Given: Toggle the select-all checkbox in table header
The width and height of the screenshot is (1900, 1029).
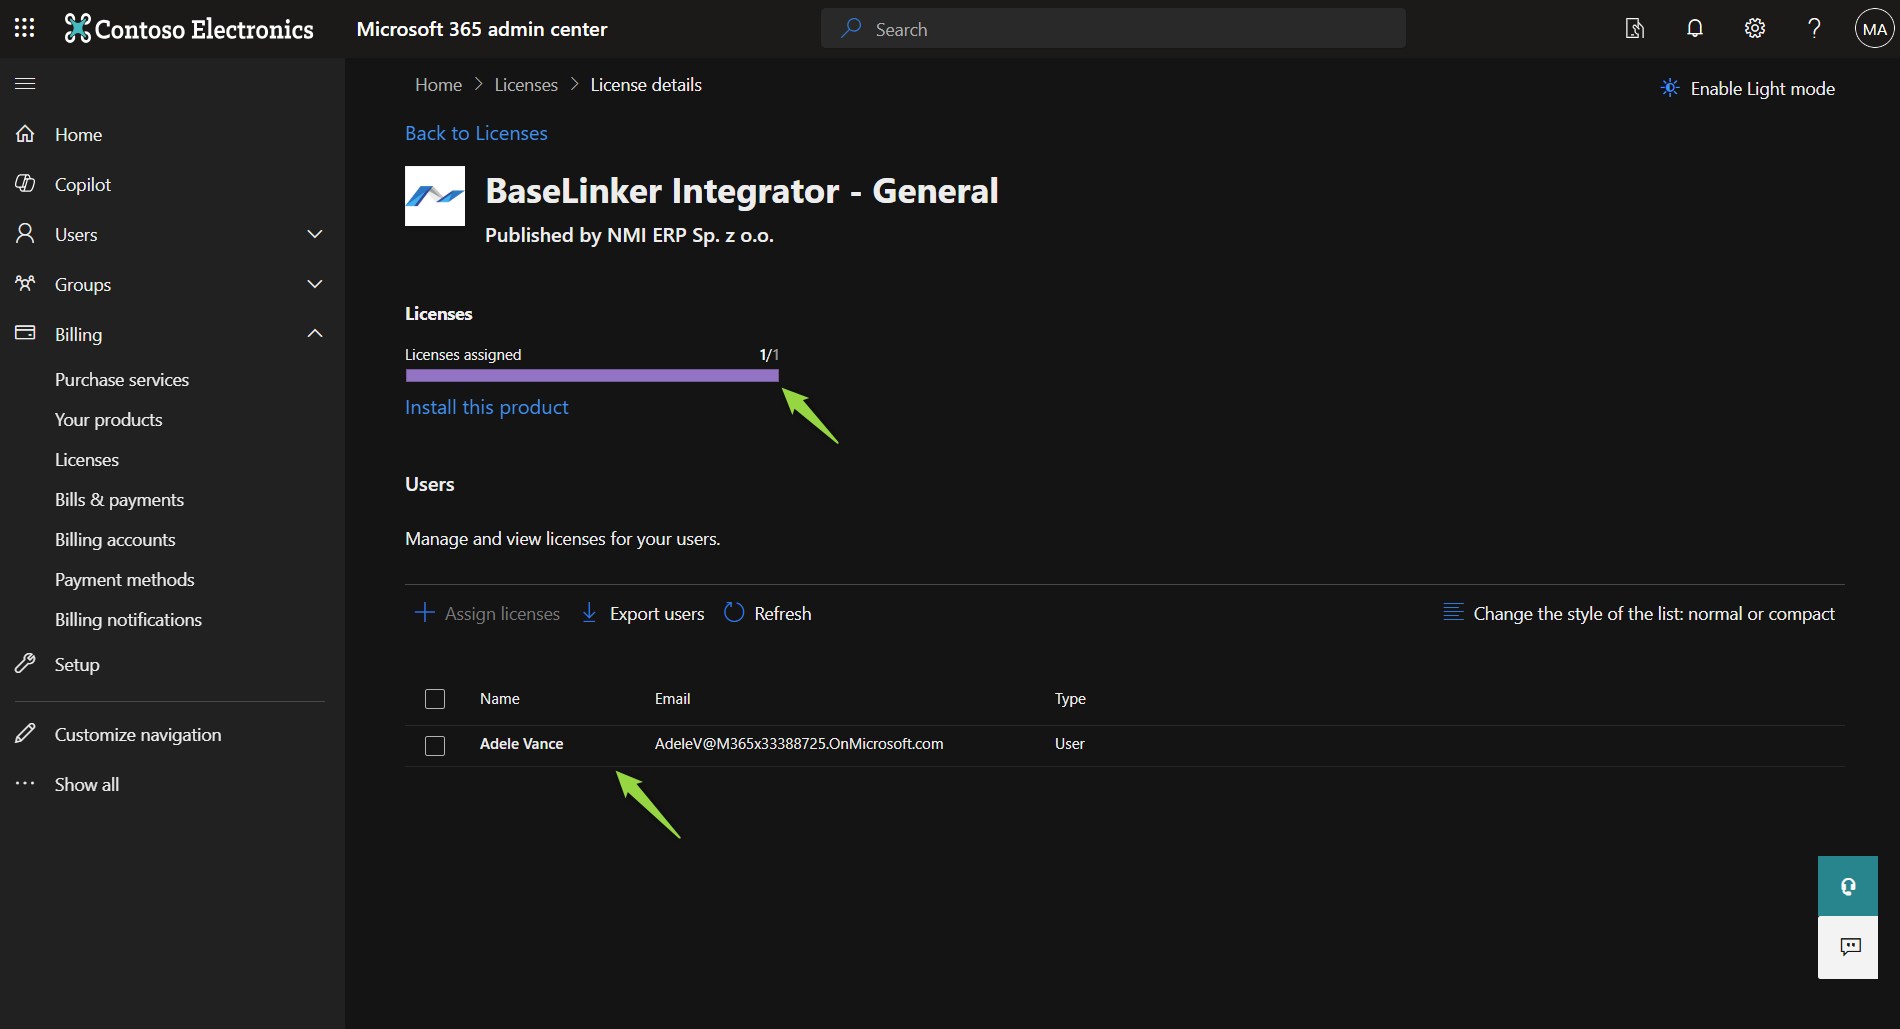Looking at the screenshot, I should point(435,699).
